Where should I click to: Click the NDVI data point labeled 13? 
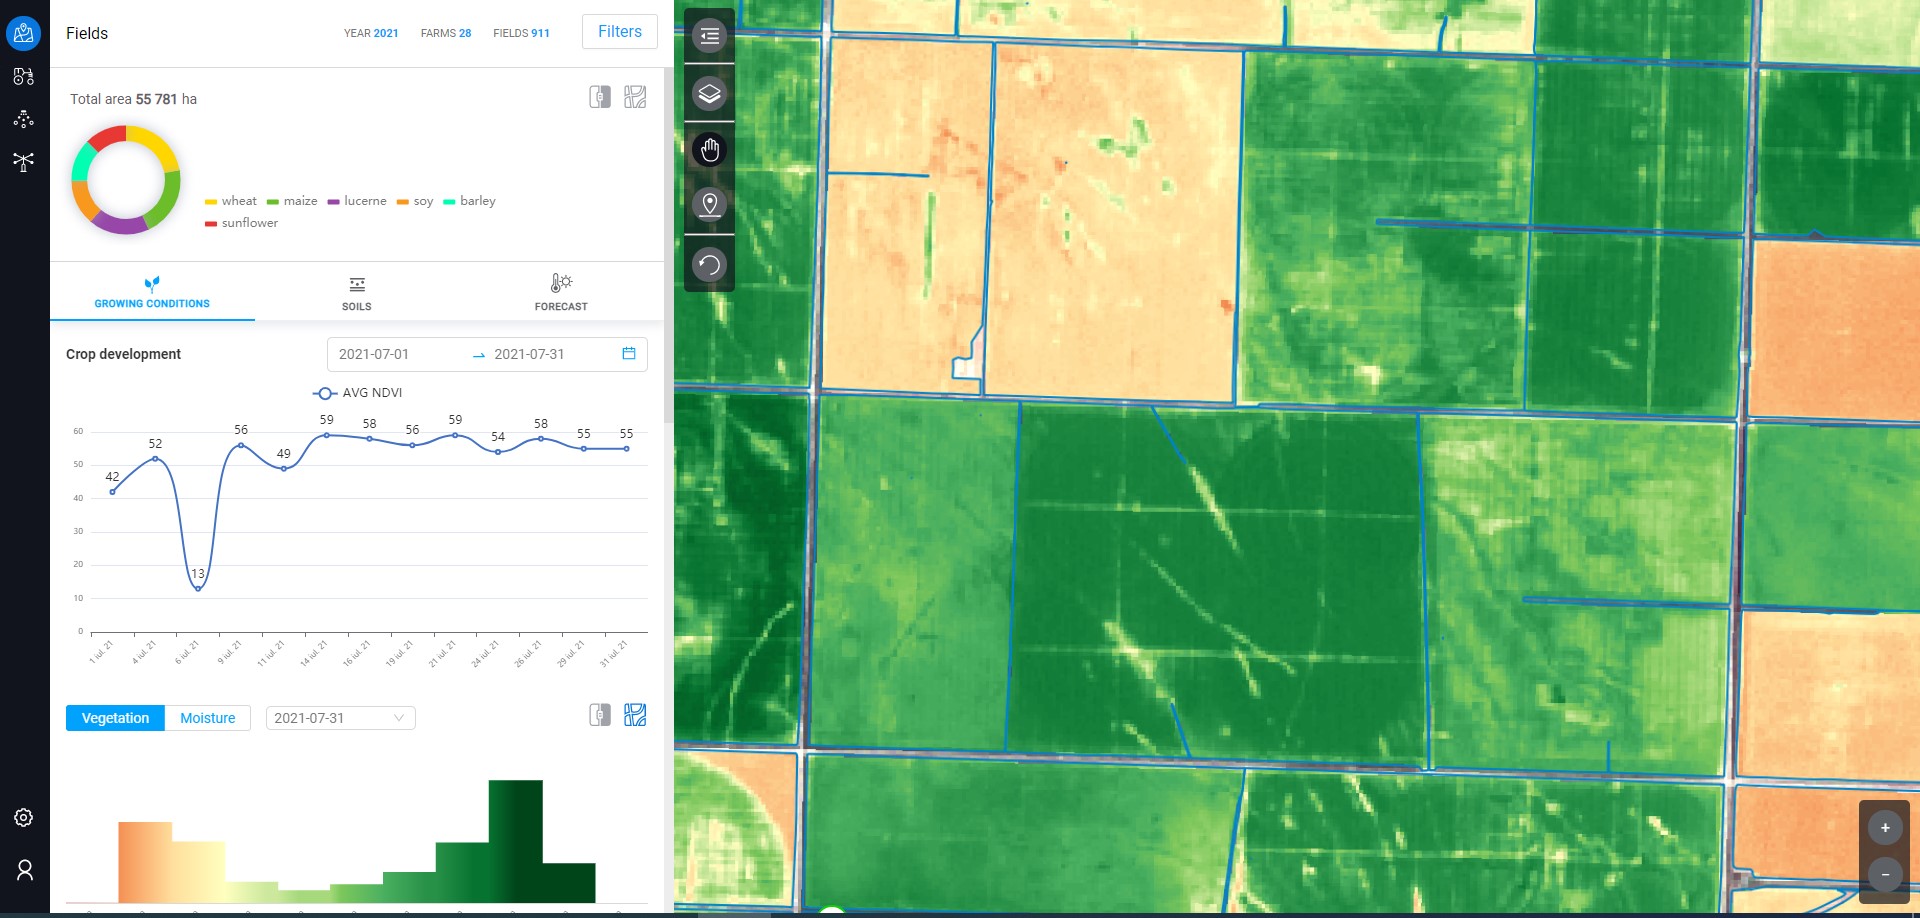coord(198,589)
